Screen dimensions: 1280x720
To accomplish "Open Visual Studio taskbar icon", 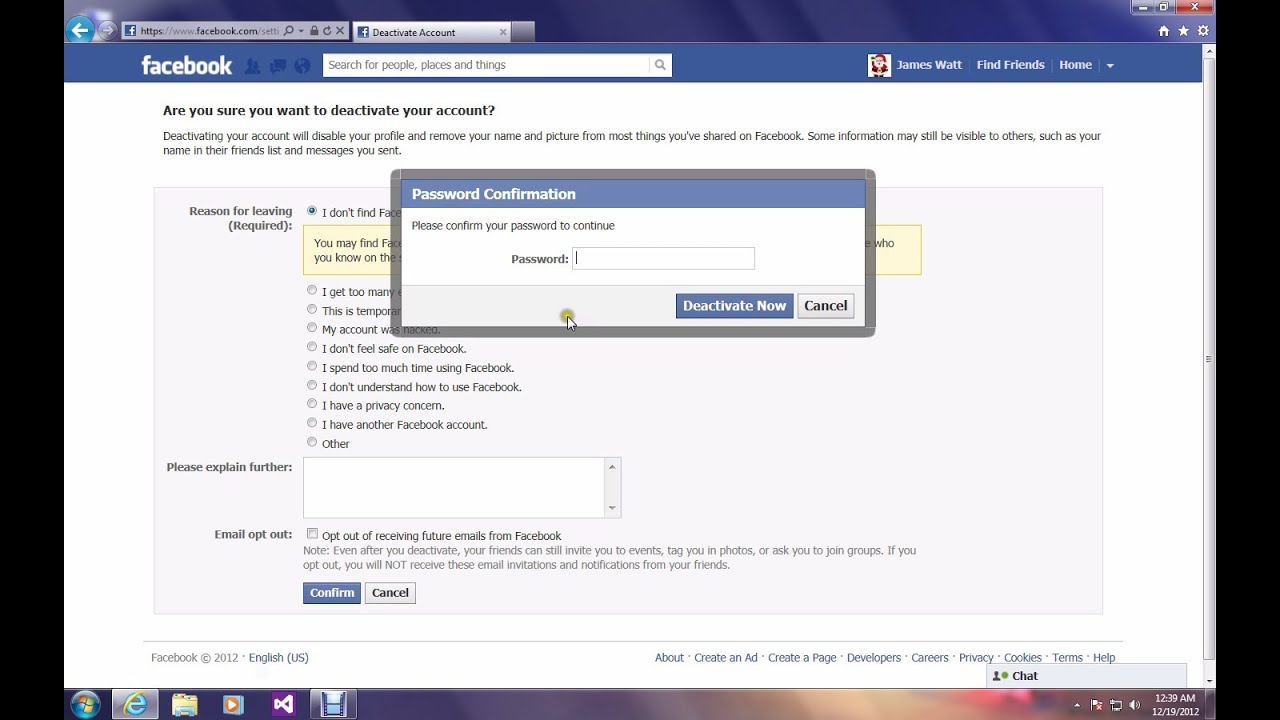I will pyautogui.click(x=283, y=704).
